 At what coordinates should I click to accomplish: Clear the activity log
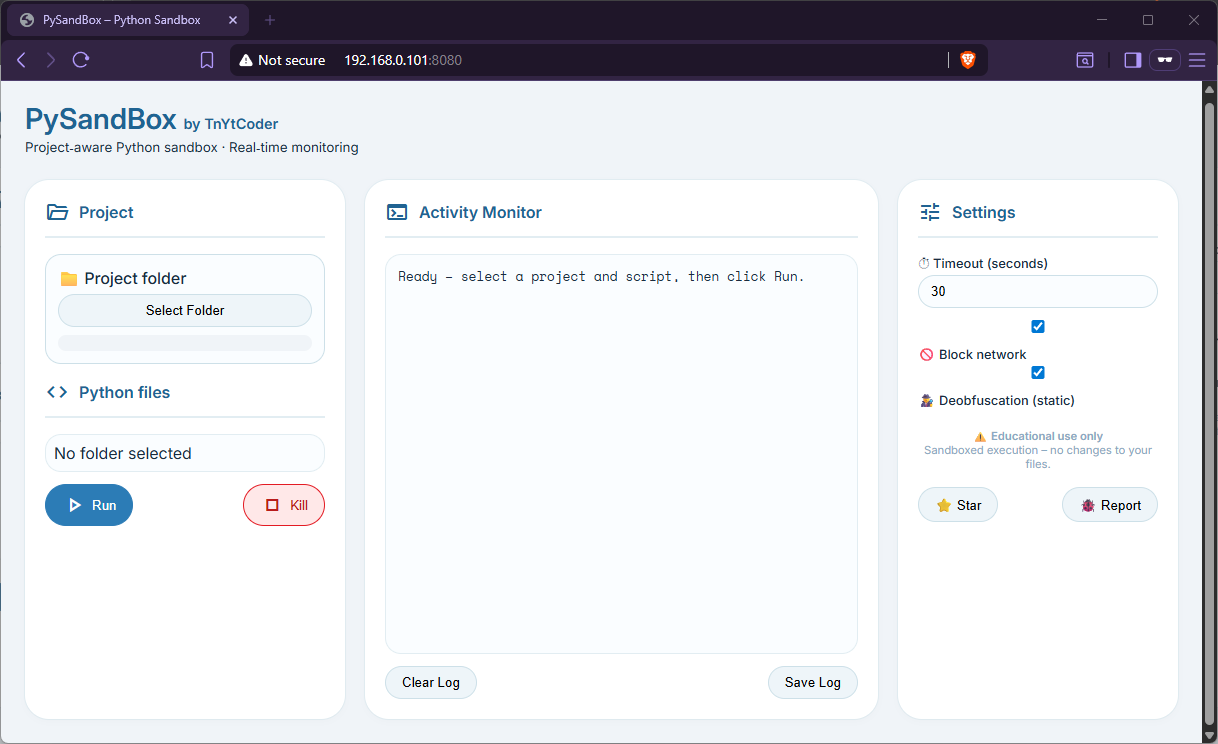[431, 682]
